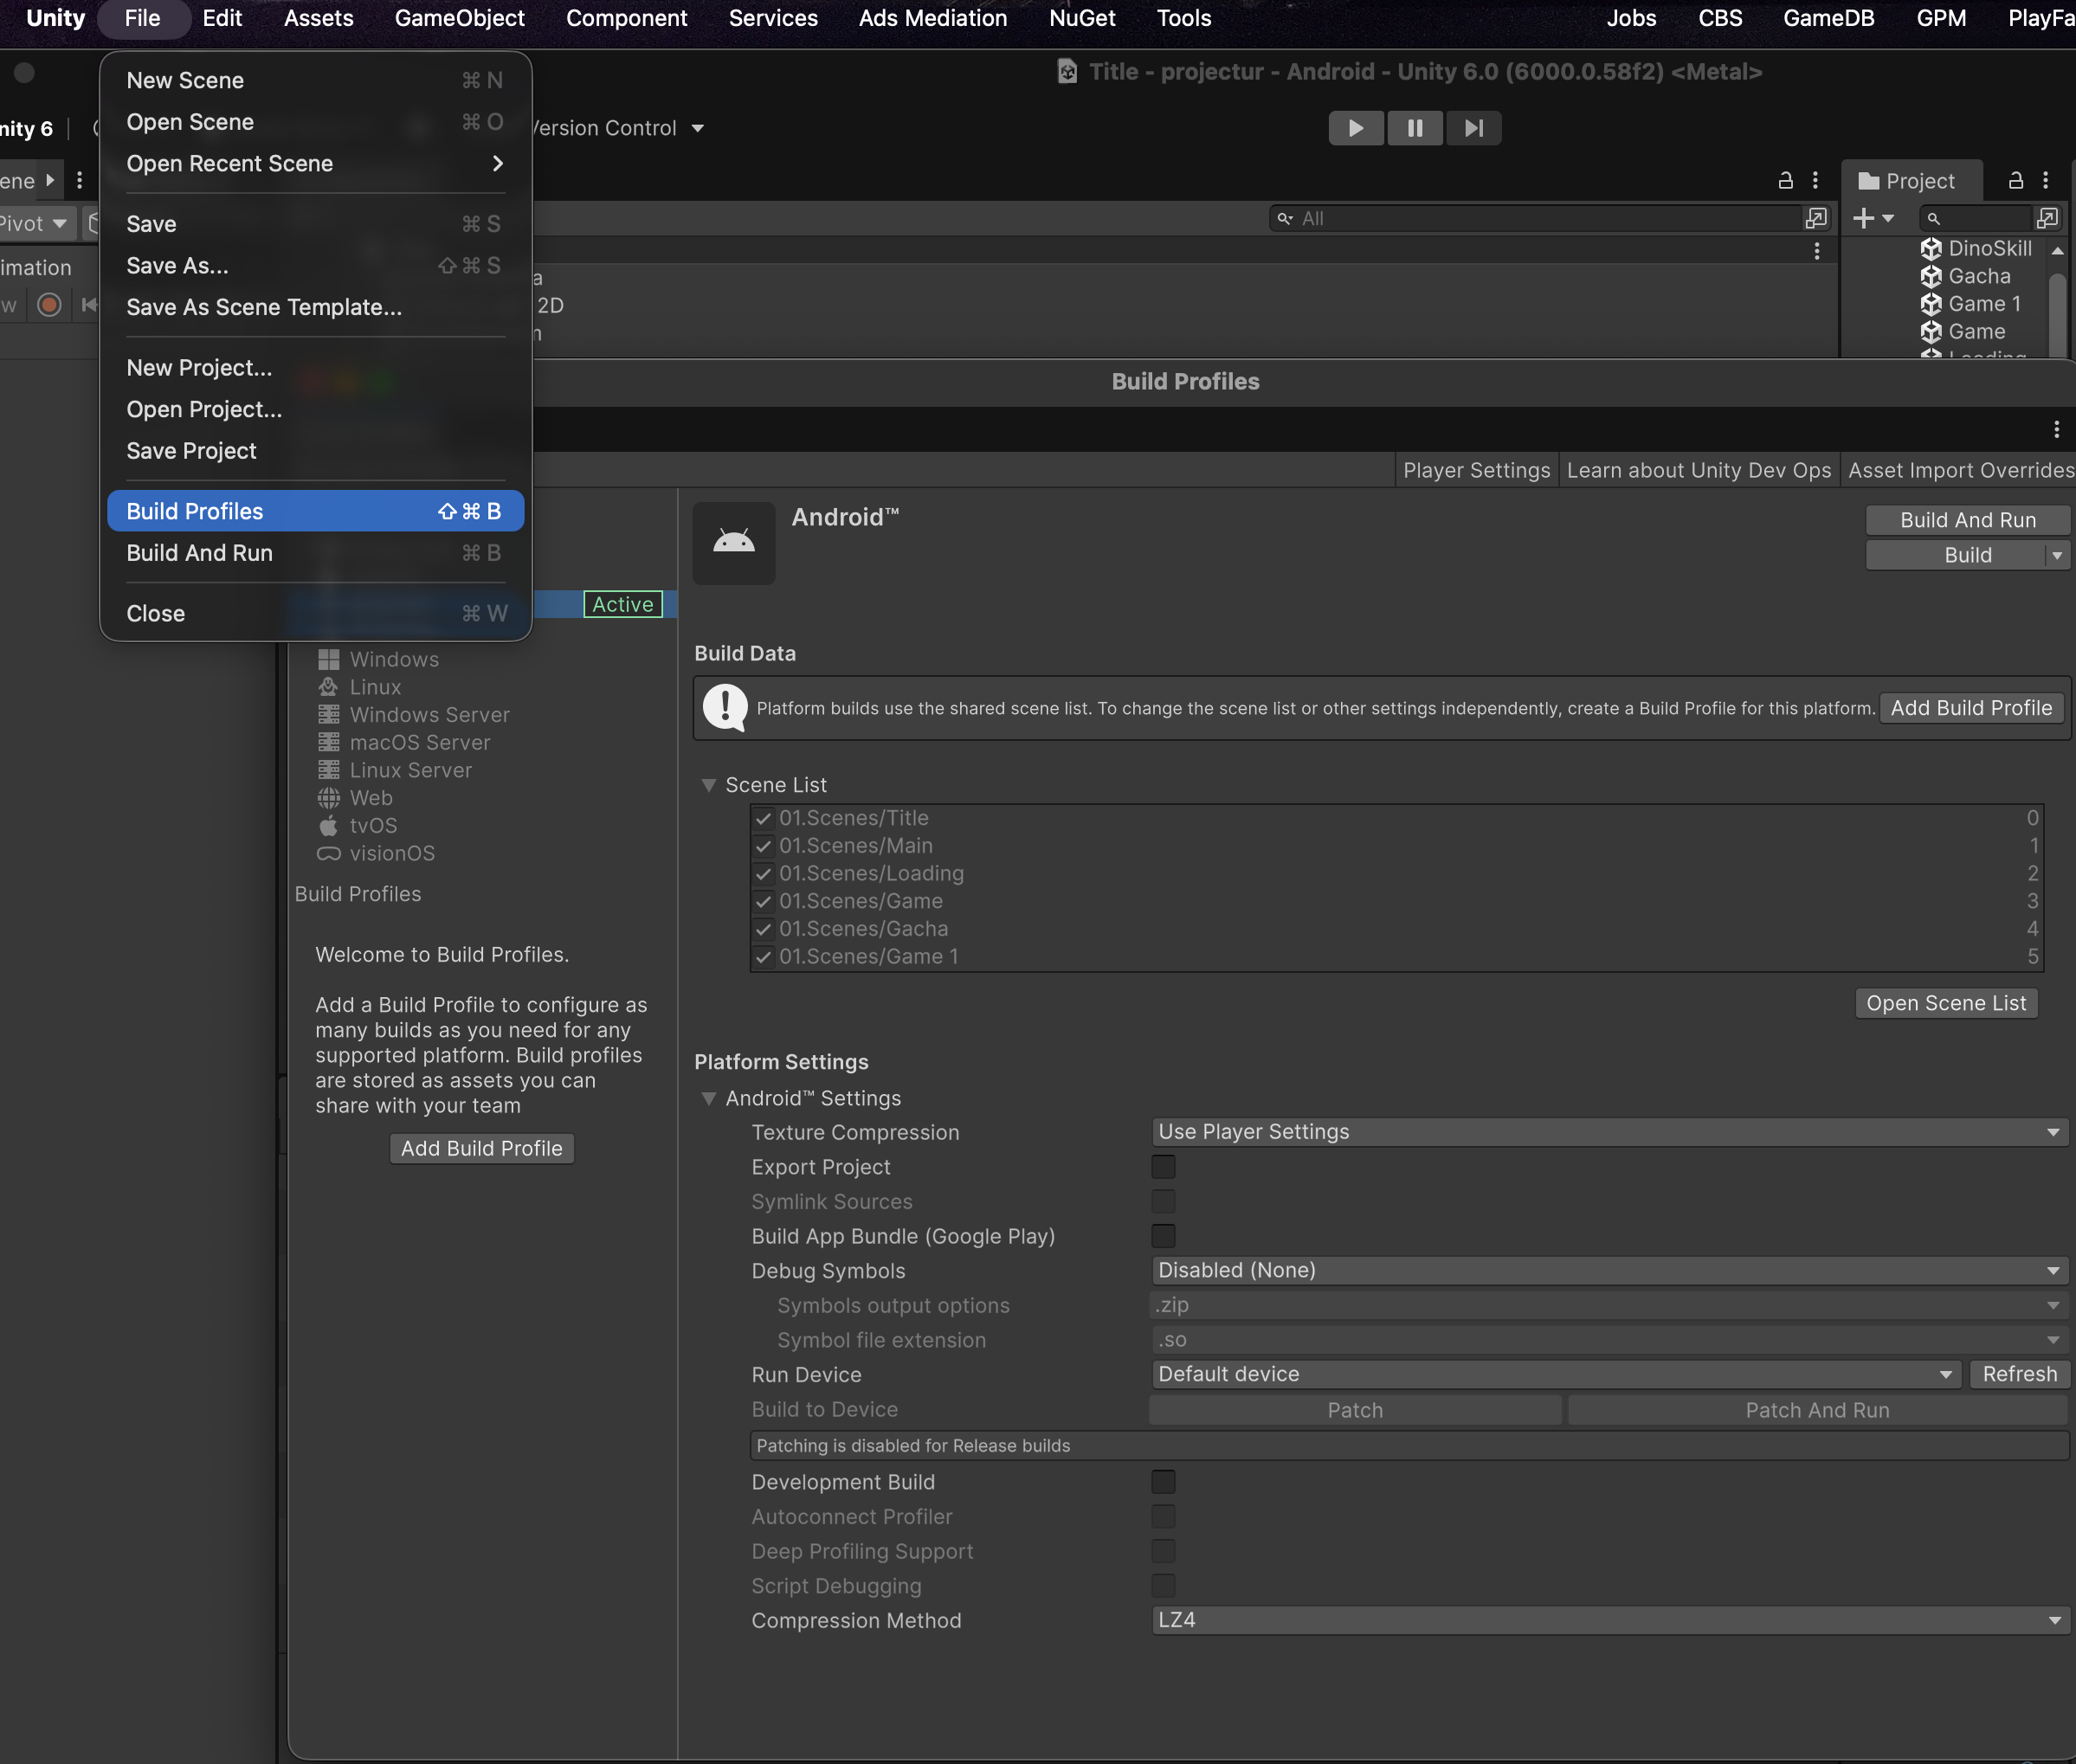Click the Step frame button
Screen dimensions: 2076x1764
click(1473, 128)
